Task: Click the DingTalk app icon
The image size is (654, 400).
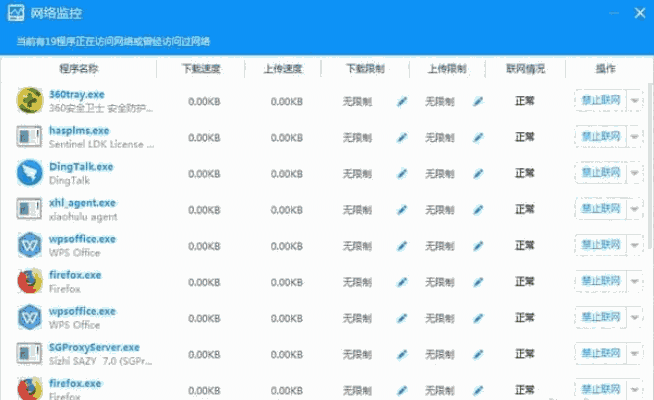Action: pyautogui.click(x=30, y=173)
